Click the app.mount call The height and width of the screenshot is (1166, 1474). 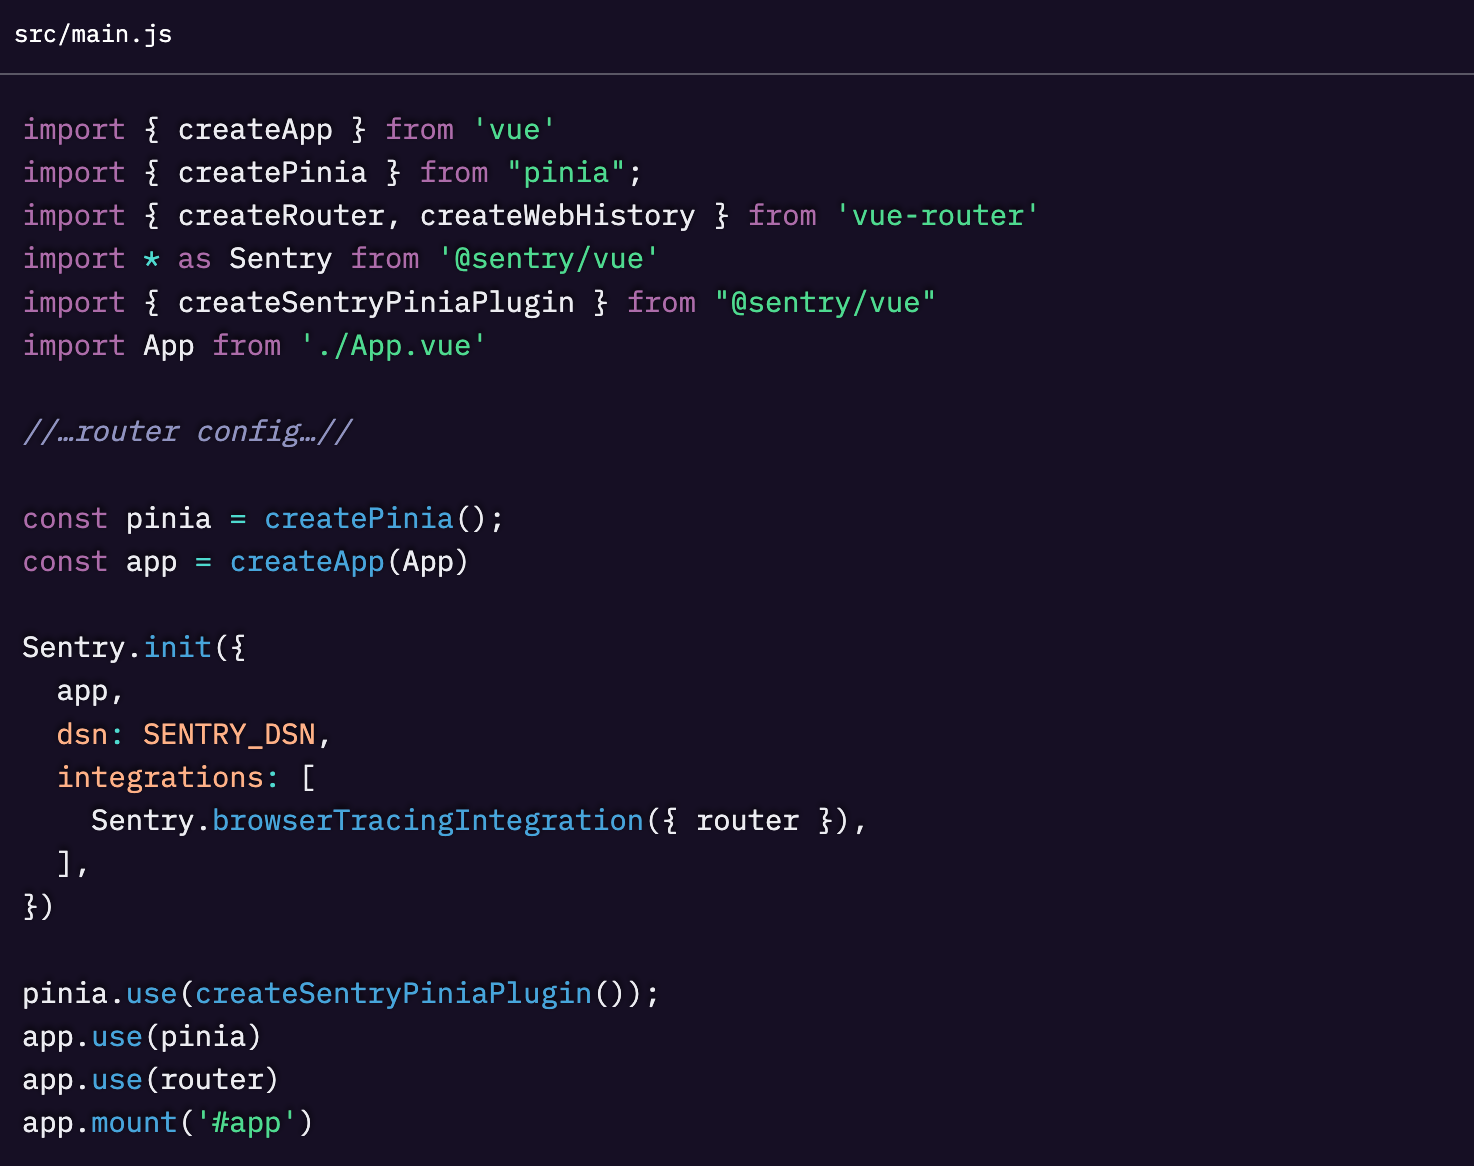tap(168, 1123)
